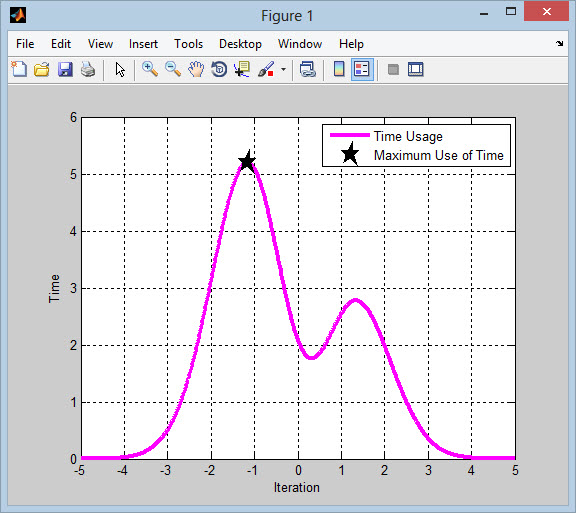
Task: Activate the Zoom Out magnifier tool
Action: click(x=173, y=69)
